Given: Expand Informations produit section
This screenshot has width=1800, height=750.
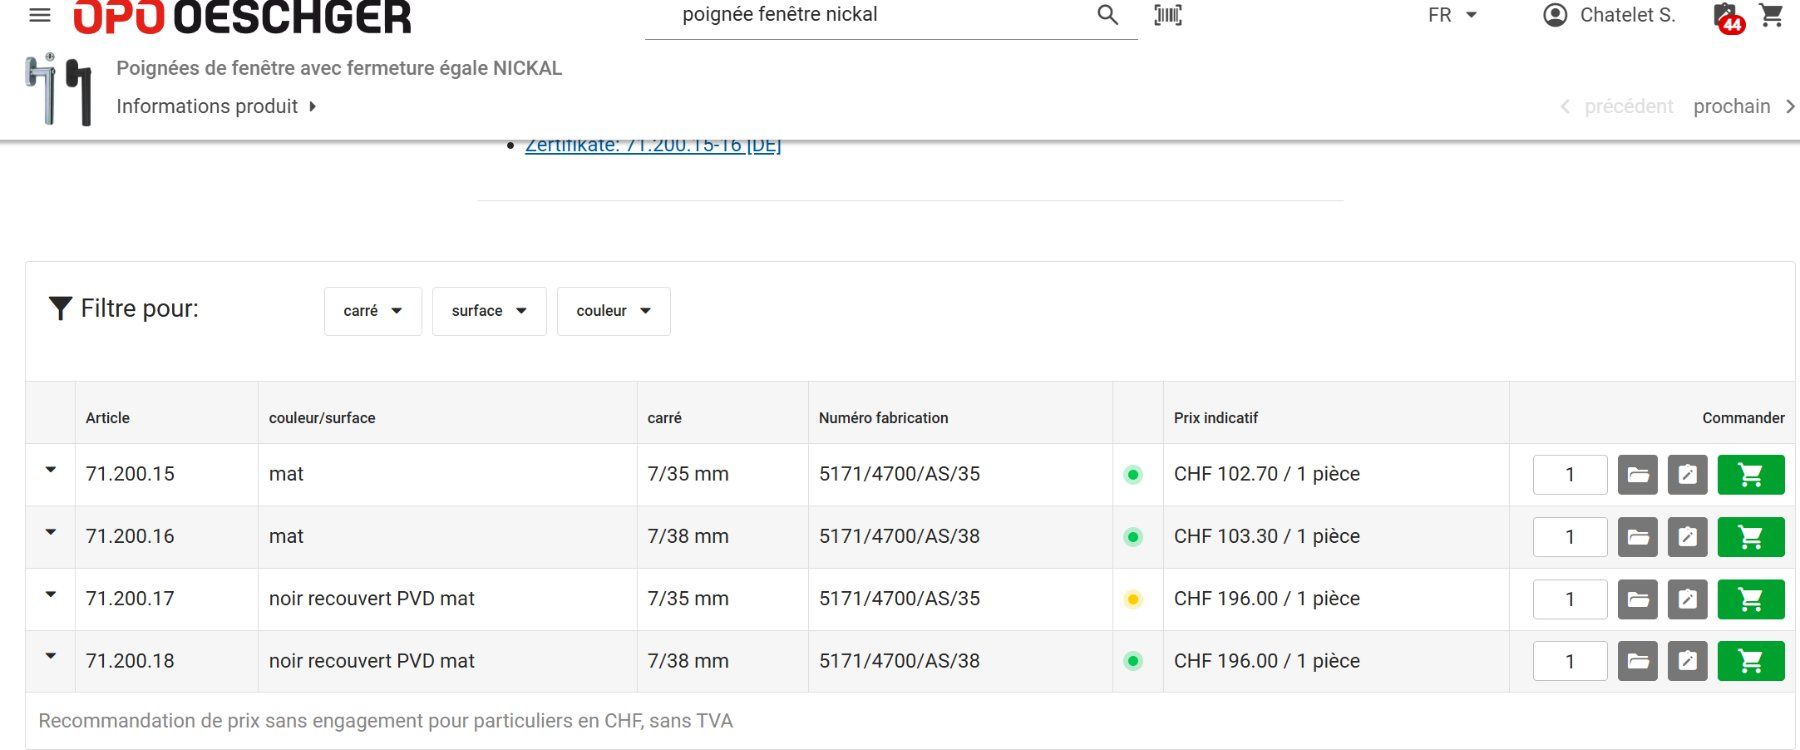Looking at the screenshot, I should pos(216,106).
